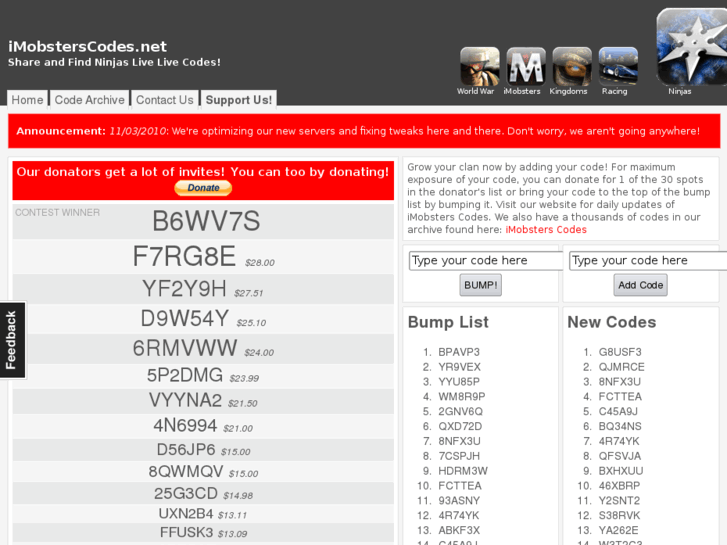
Task: Click Bump List entry 93ASNY
Action: (459, 500)
